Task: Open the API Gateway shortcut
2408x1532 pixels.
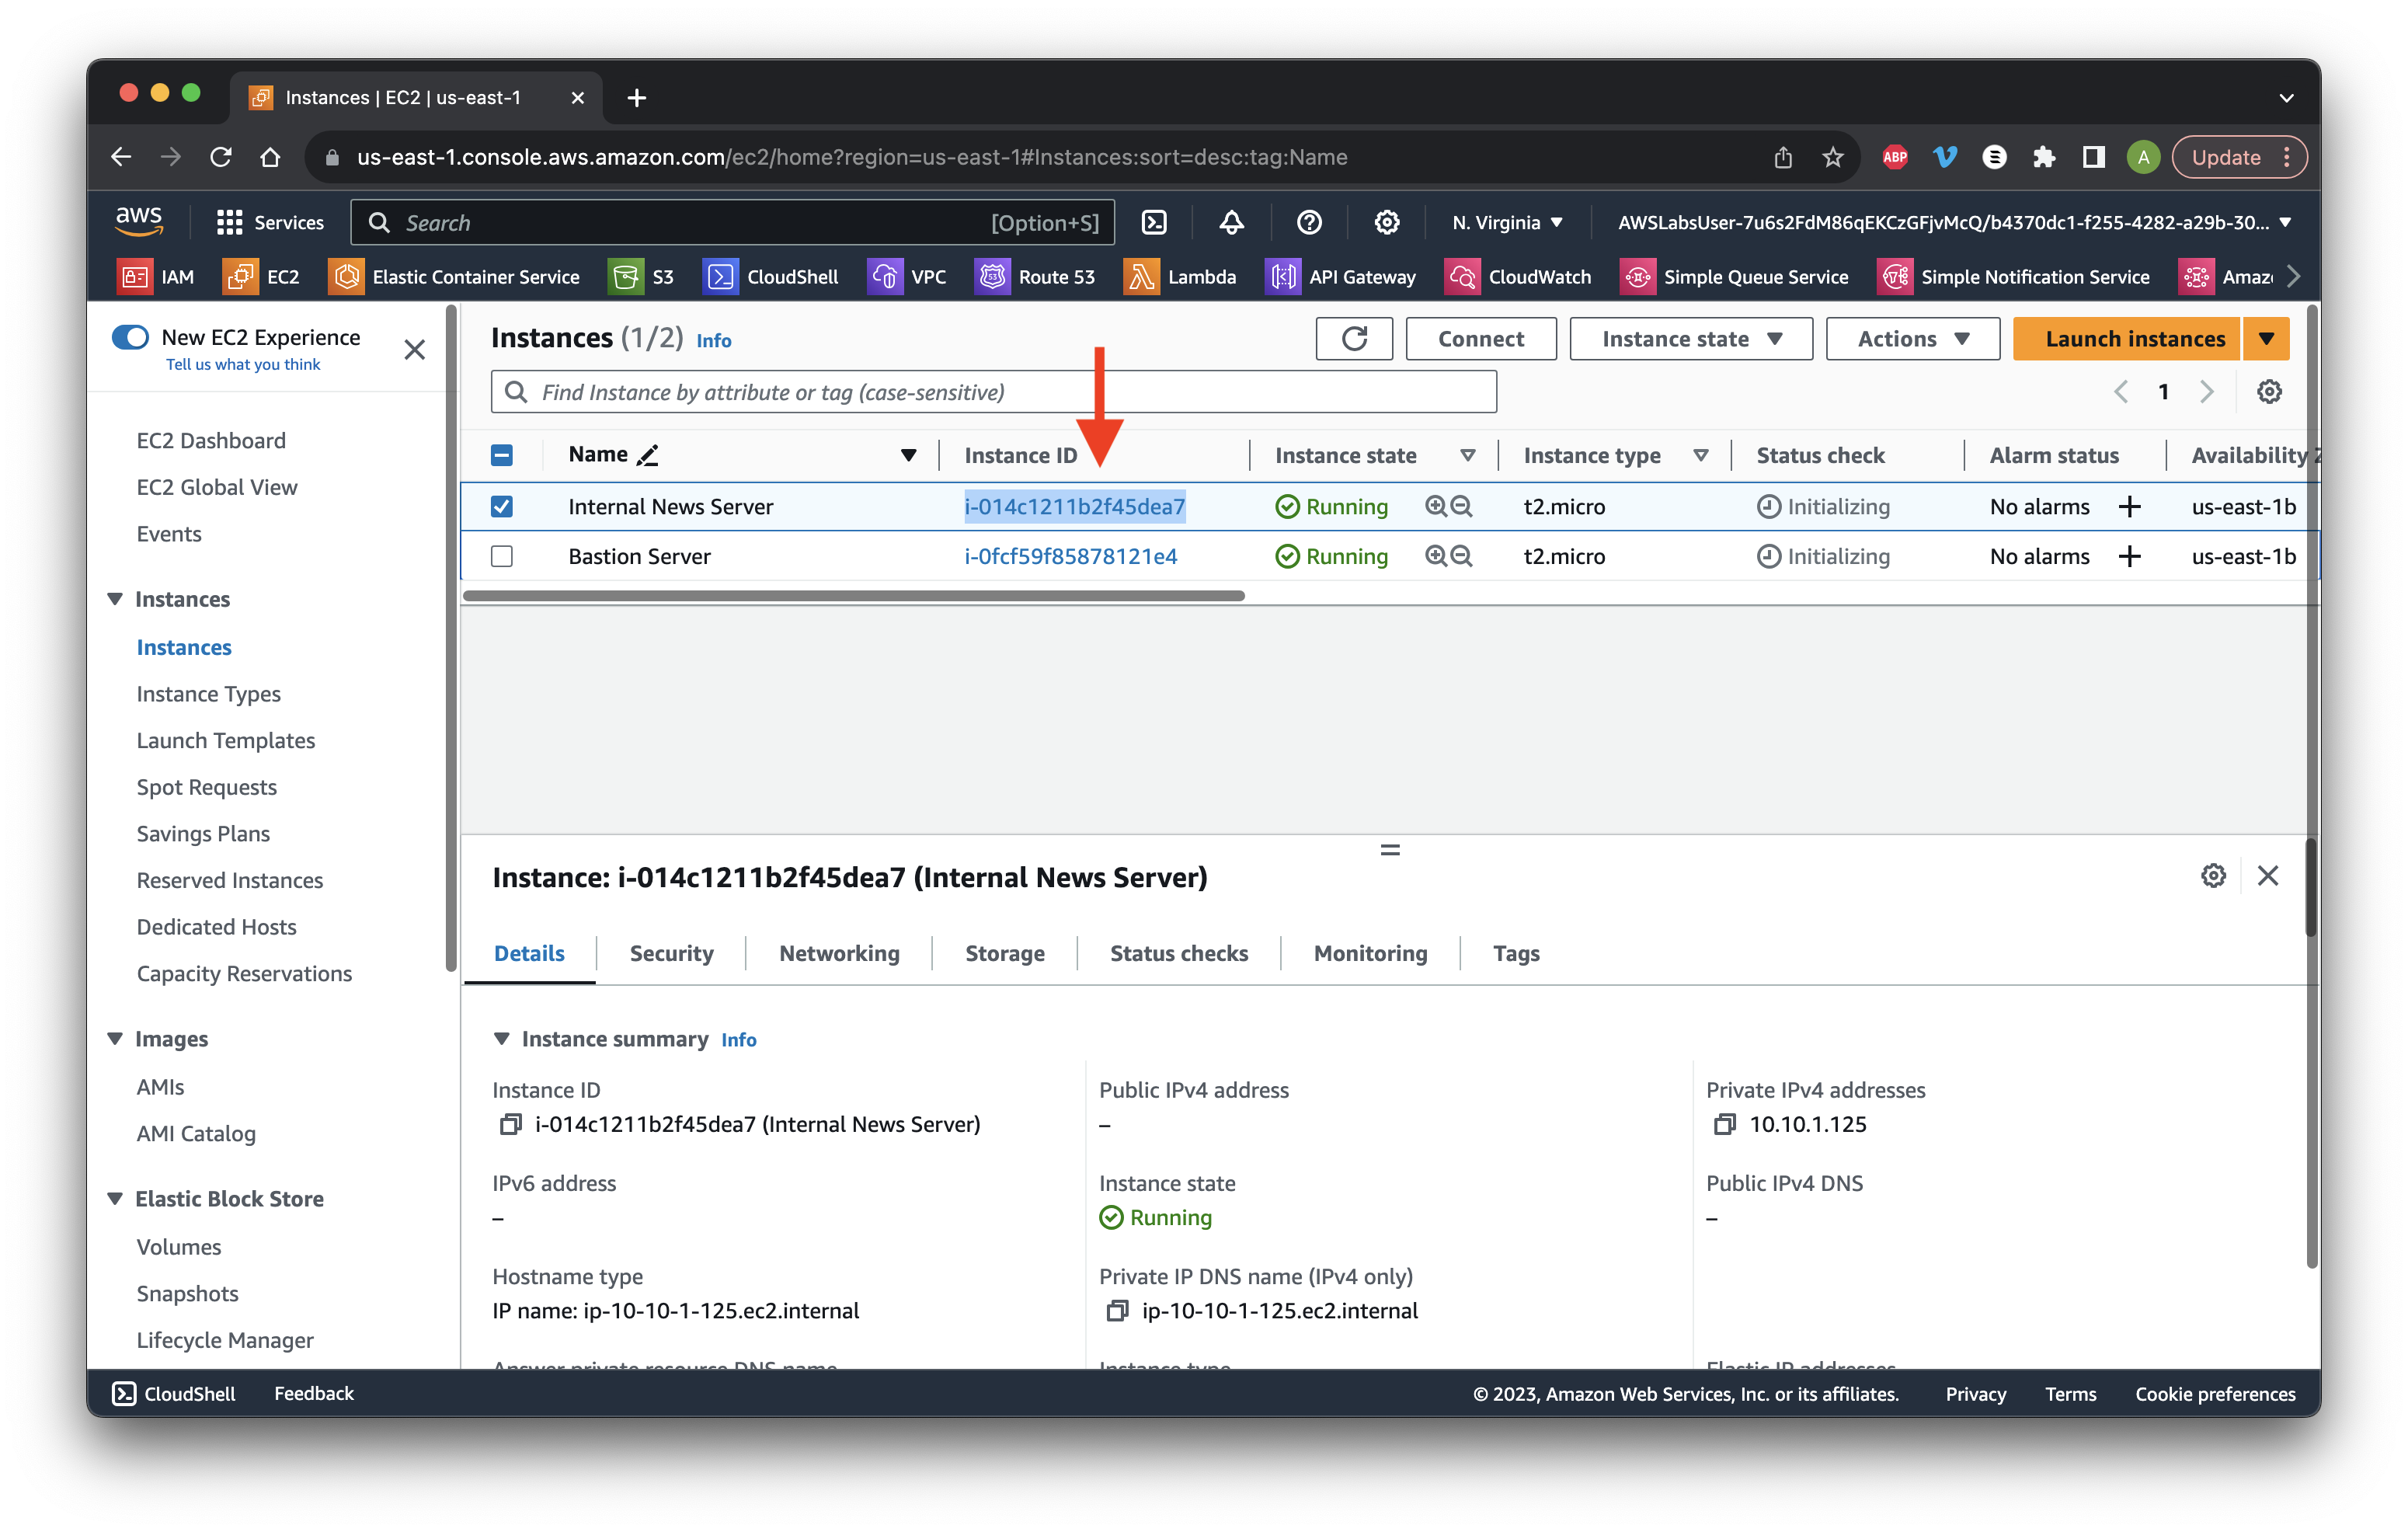Action: pos(1340,277)
